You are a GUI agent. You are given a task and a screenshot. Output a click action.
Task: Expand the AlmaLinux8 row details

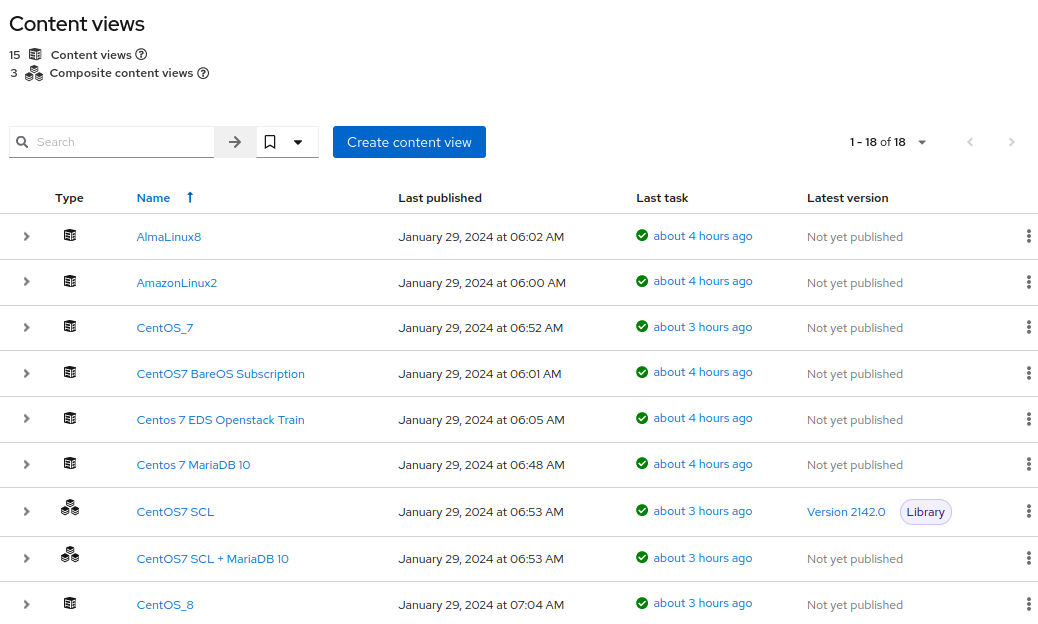coord(27,237)
